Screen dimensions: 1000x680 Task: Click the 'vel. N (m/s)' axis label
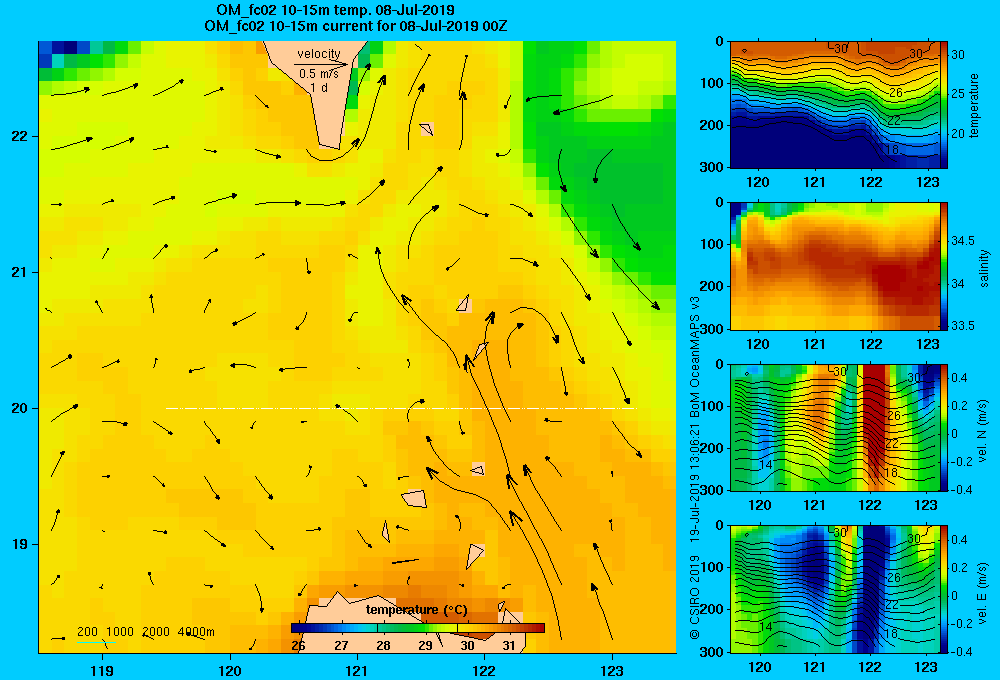coord(983,431)
